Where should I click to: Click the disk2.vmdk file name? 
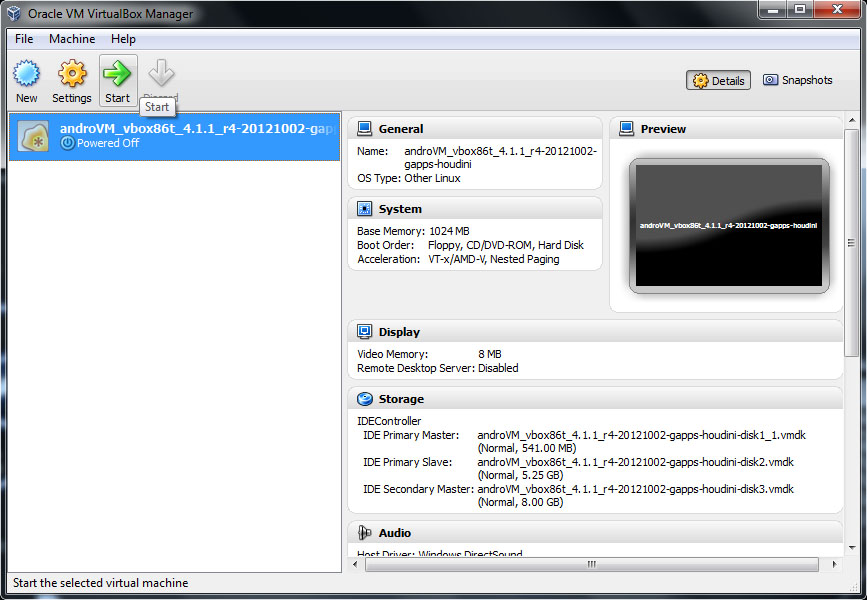click(x=635, y=462)
